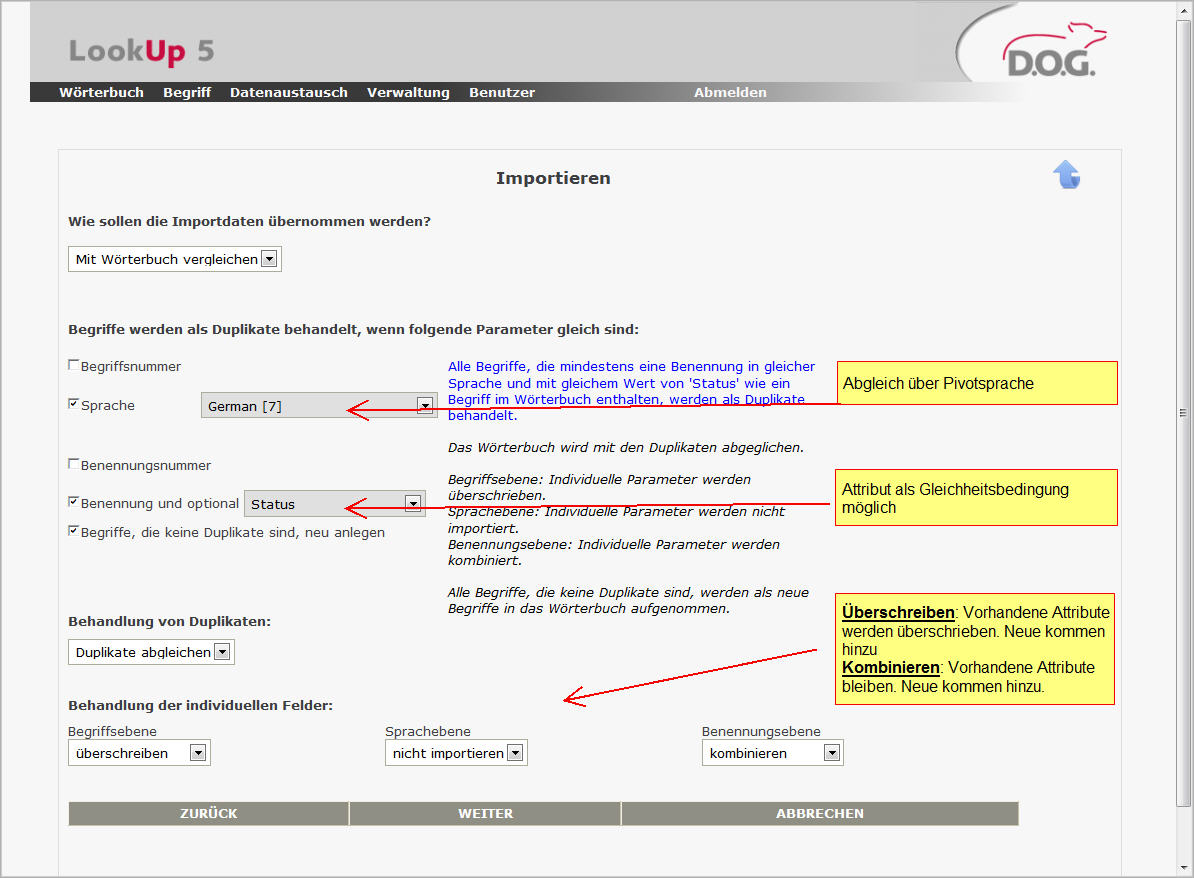
Task: Click the 'Behandlung der individuellen Felder:' label
Action: [x=200, y=705]
